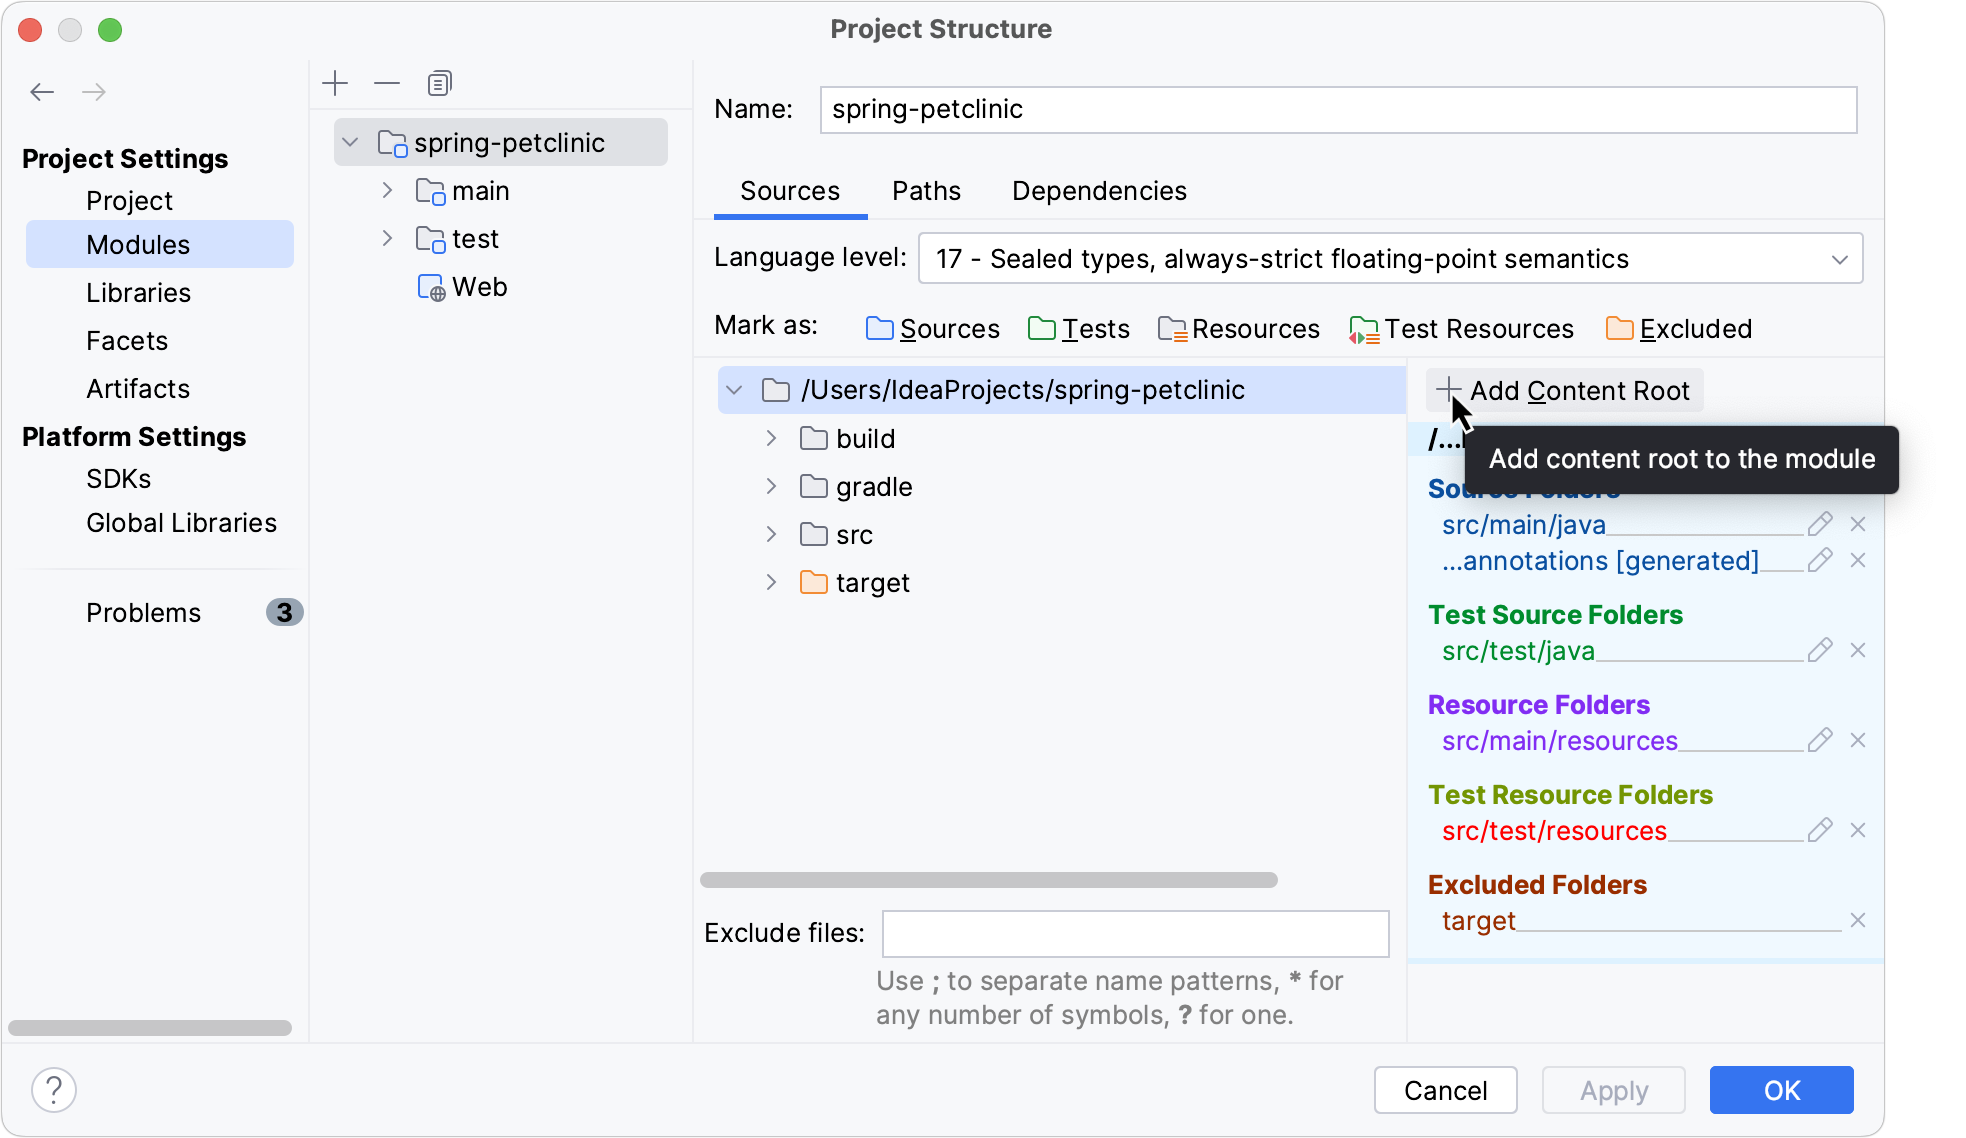The image size is (1966, 1138).
Task: Navigate back with the left arrow
Action: tap(42, 91)
